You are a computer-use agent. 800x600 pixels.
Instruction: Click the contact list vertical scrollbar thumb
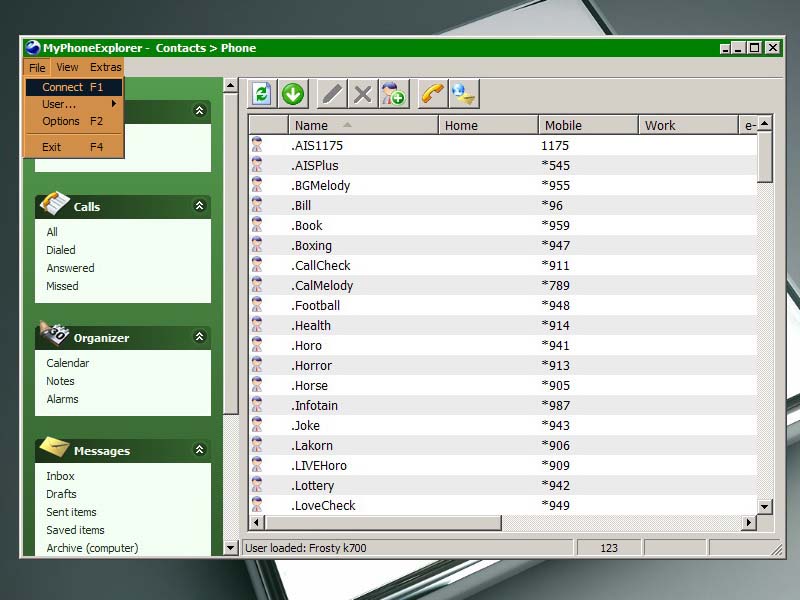pyautogui.click(x=764, y=157)
